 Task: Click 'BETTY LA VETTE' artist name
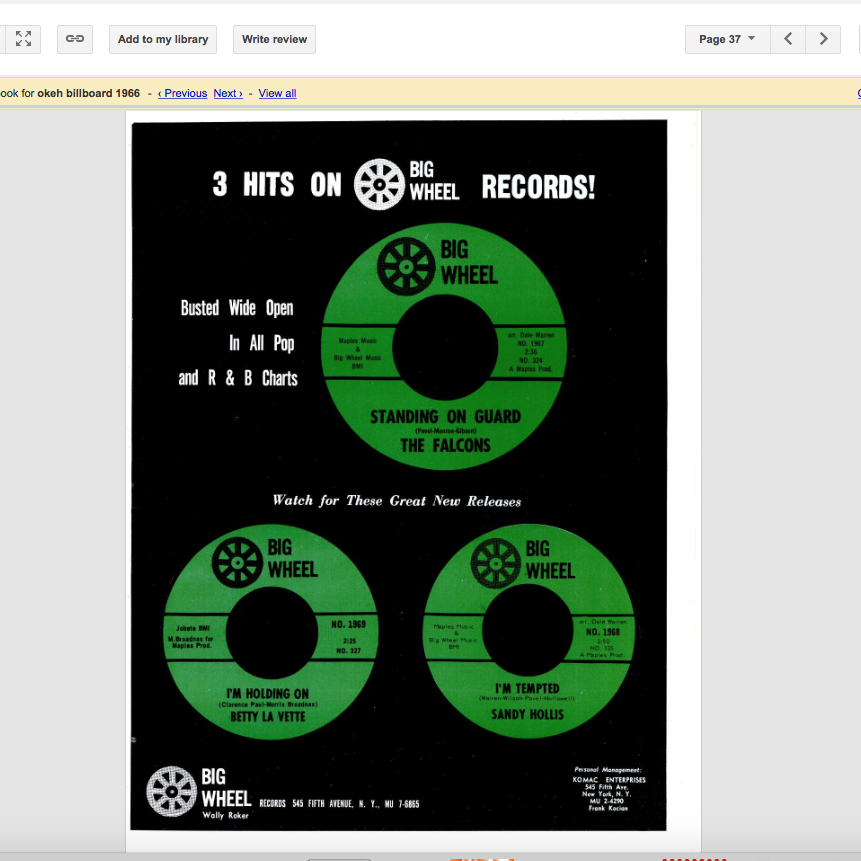267,717
